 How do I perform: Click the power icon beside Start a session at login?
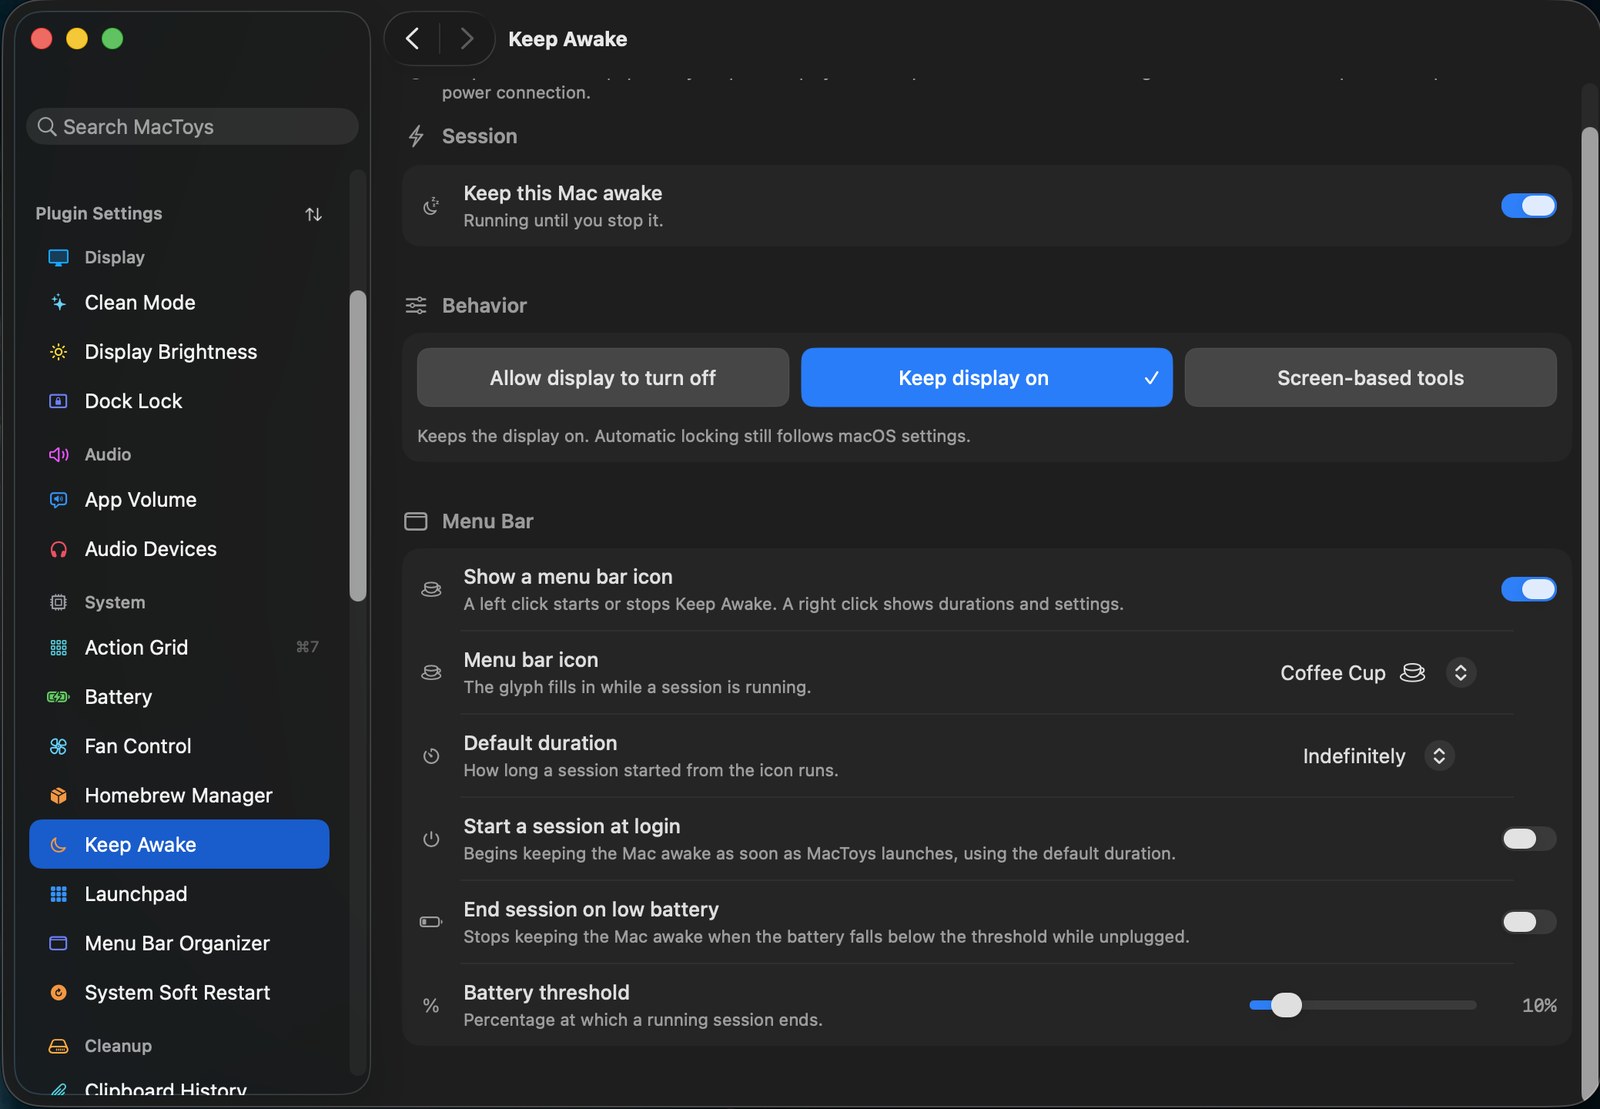431,839
